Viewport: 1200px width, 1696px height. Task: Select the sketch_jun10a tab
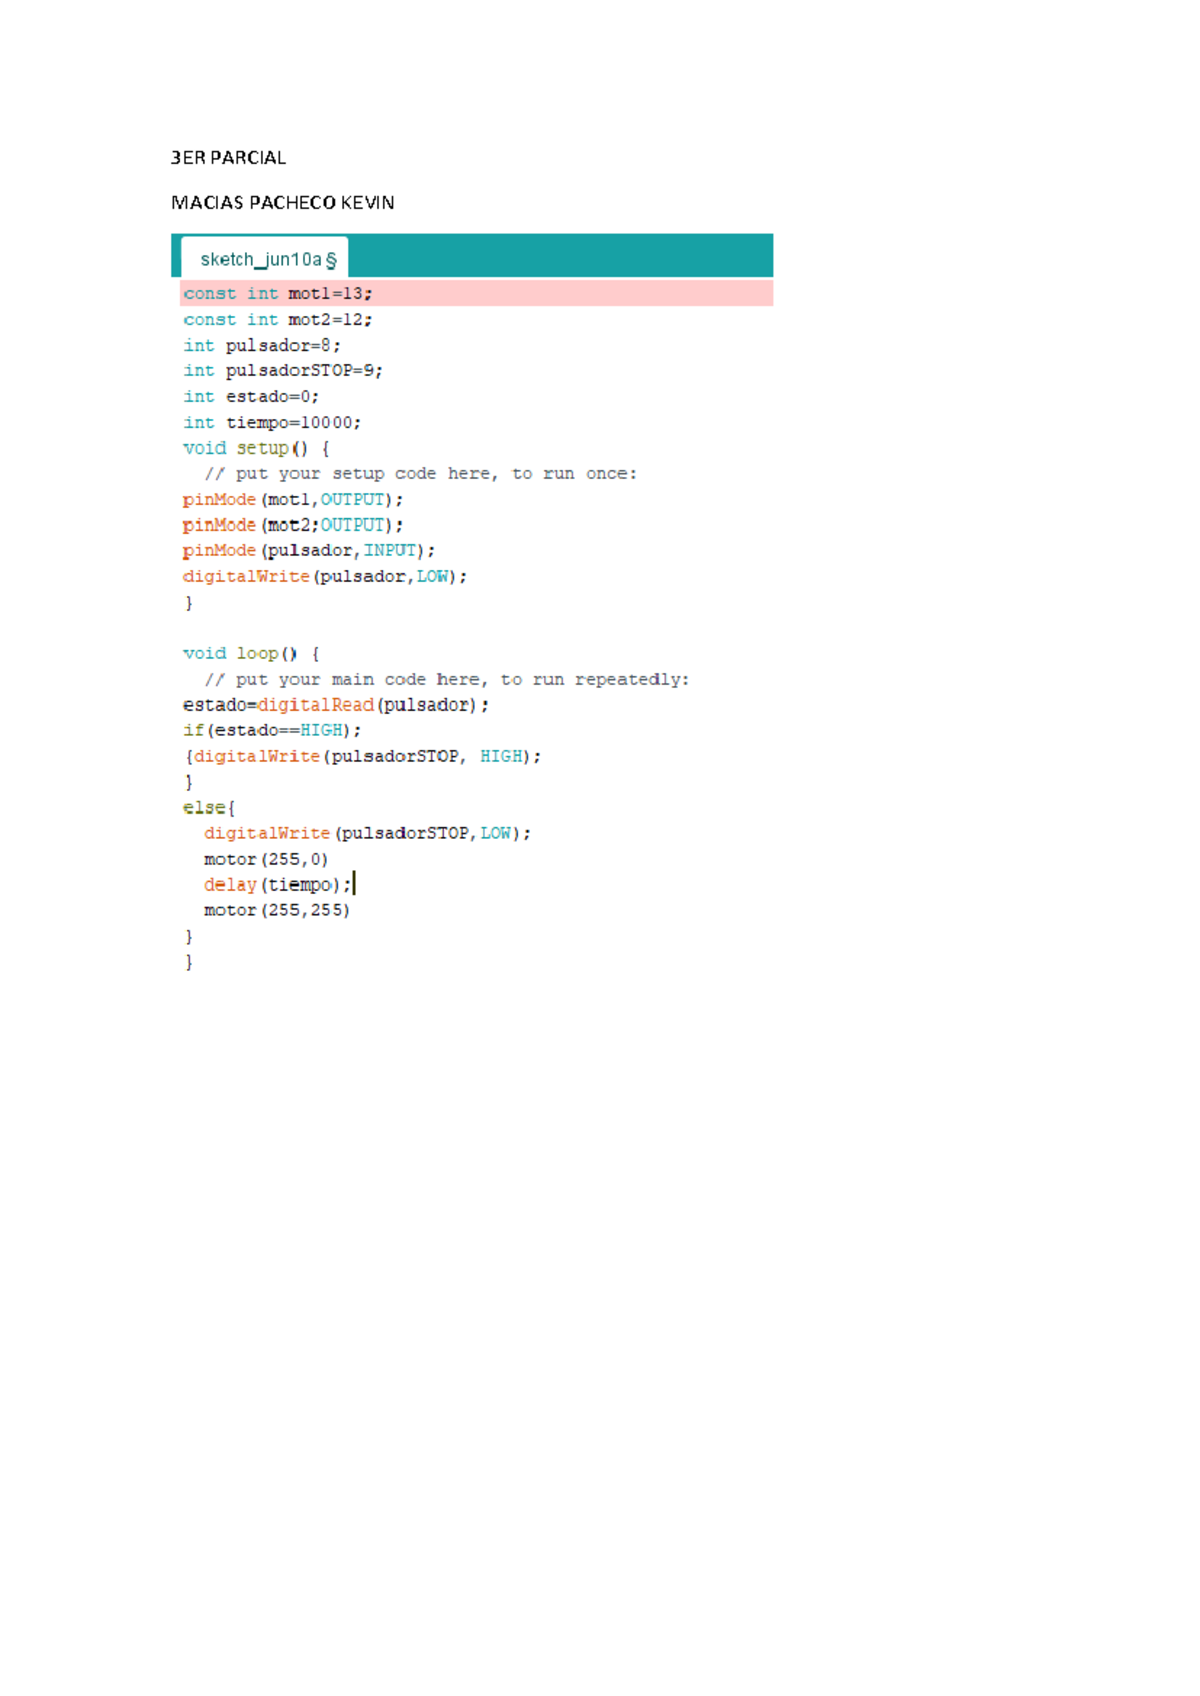coord(265,259)
